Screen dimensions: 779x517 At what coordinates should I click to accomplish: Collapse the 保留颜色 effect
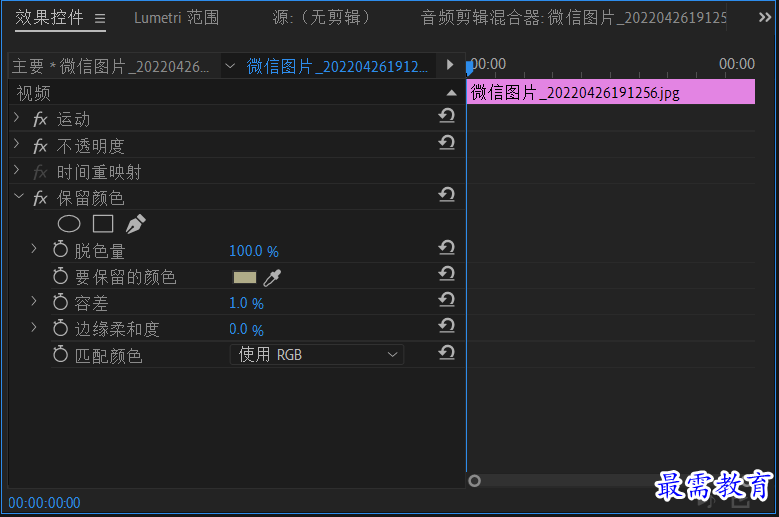18,196
